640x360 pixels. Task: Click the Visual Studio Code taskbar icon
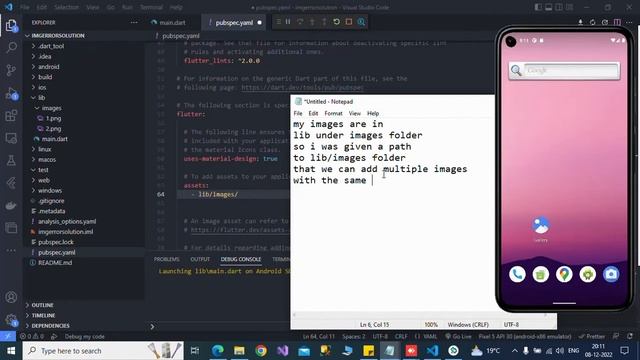432,351
